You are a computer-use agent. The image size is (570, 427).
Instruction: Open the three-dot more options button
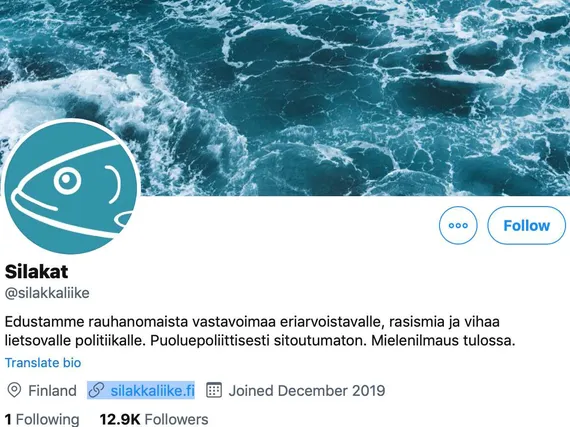click(x=458, y=225)
